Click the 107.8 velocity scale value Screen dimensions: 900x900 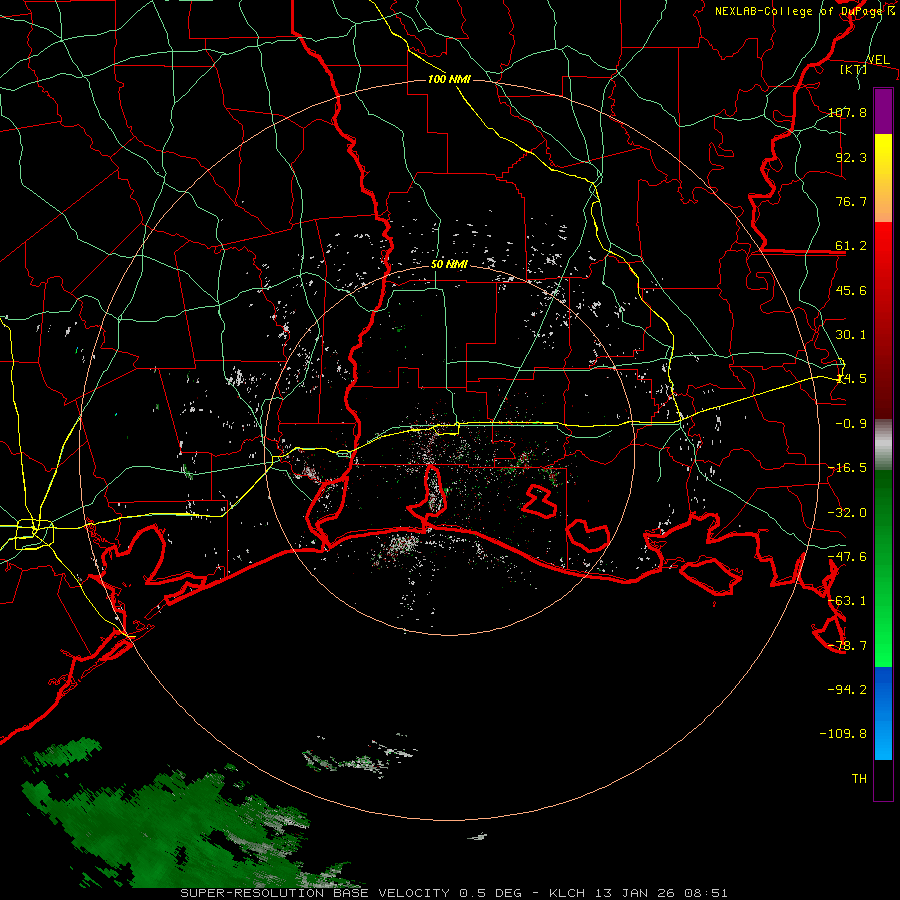click(x=847, y=112)
